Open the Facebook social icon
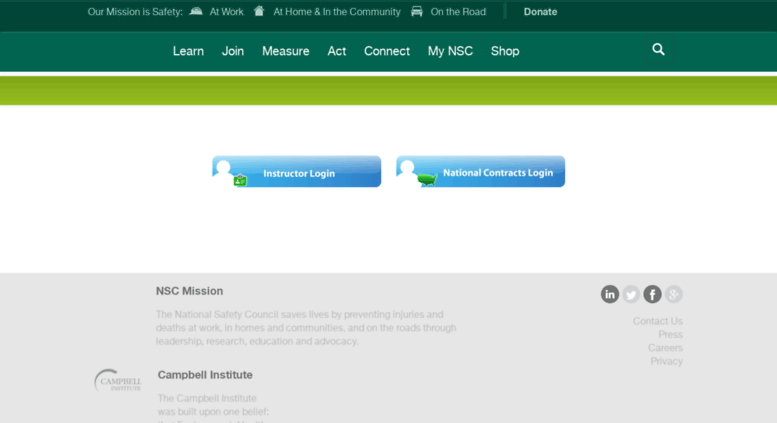 (x=652, y=294)
